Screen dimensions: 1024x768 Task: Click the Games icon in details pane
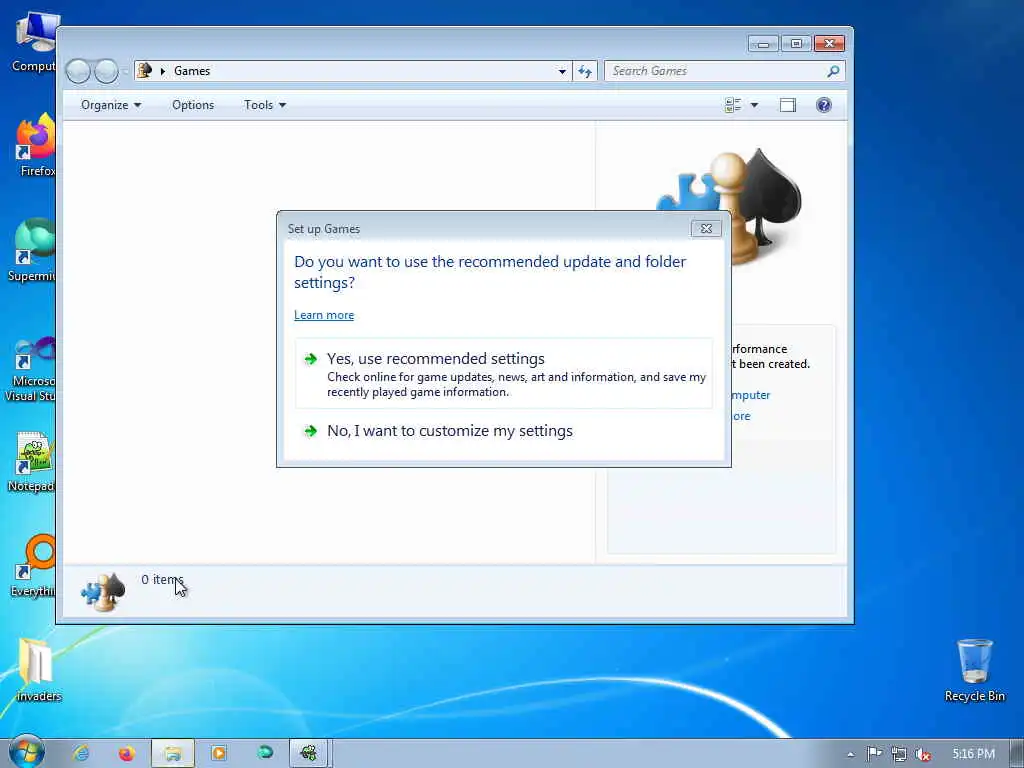pyautogui.click(x=103, y=592)
